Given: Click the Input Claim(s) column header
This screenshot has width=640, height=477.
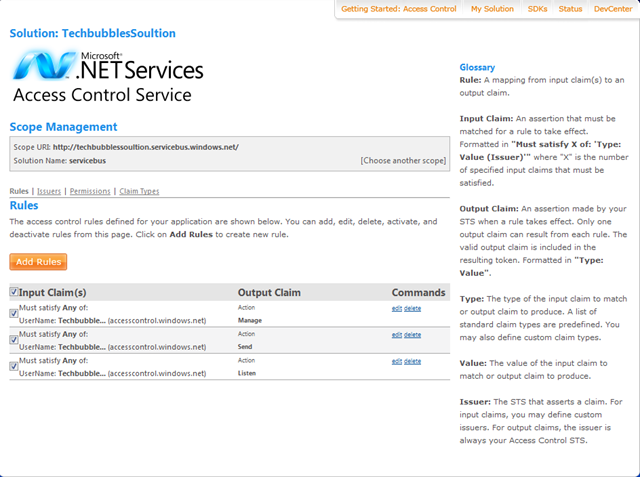Looking at the screenshot, I should click(x=53, y=293).
